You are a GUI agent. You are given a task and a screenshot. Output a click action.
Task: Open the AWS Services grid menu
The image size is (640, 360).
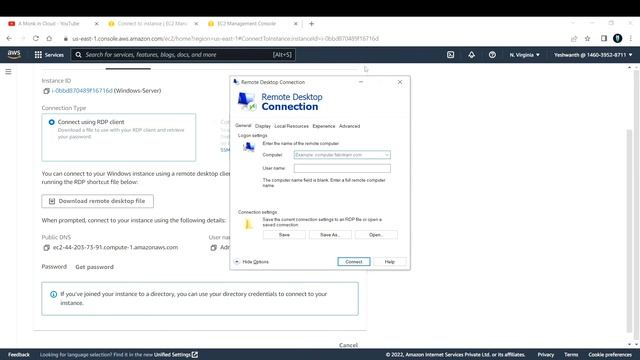[49, 55]
